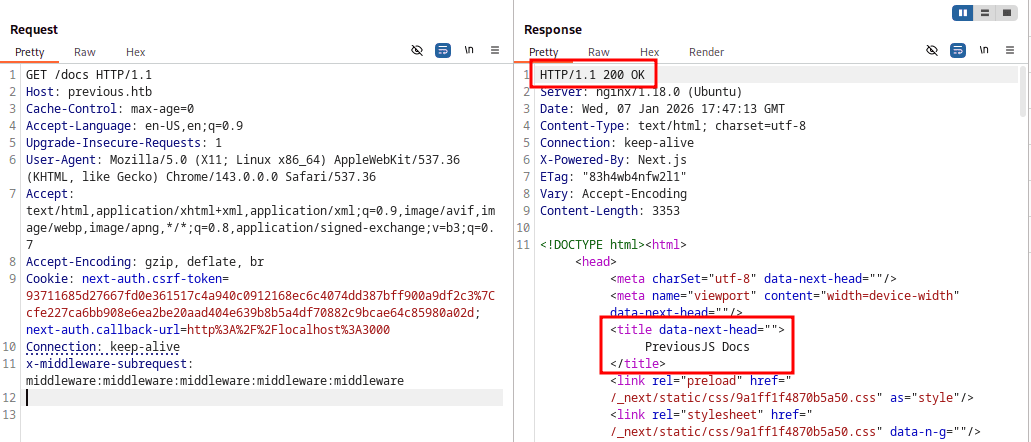Select the Response Pretty tab
This screenshot has width=1031, height=442.
tap(544, 52)
